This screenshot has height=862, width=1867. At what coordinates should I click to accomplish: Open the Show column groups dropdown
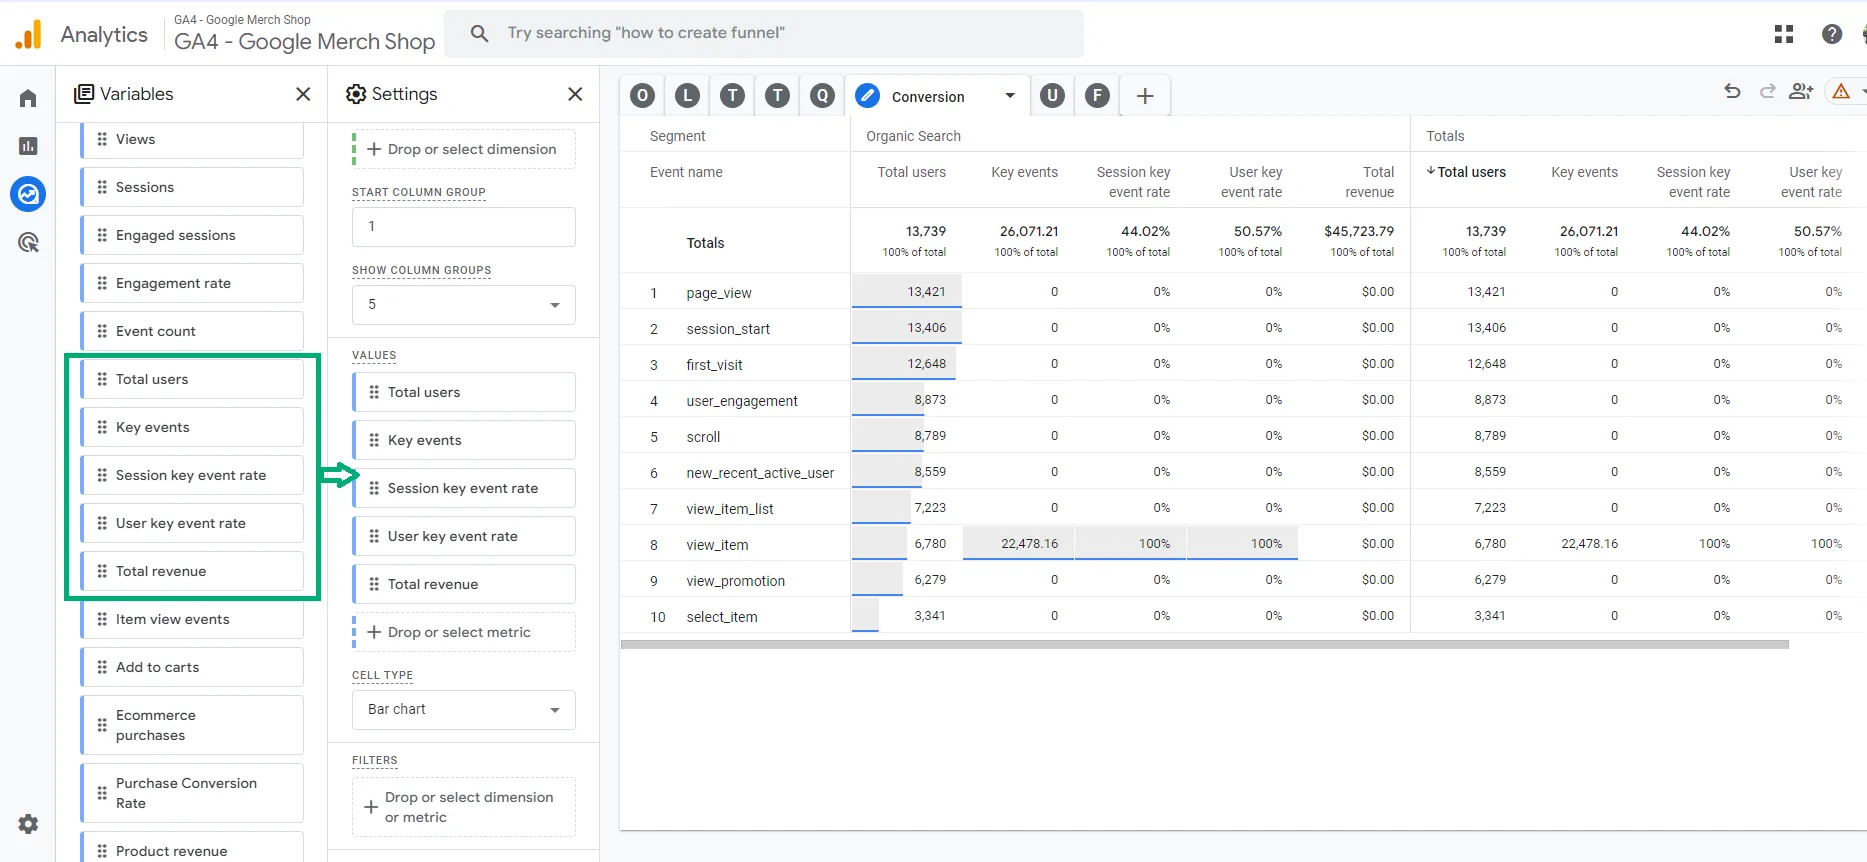464,304
